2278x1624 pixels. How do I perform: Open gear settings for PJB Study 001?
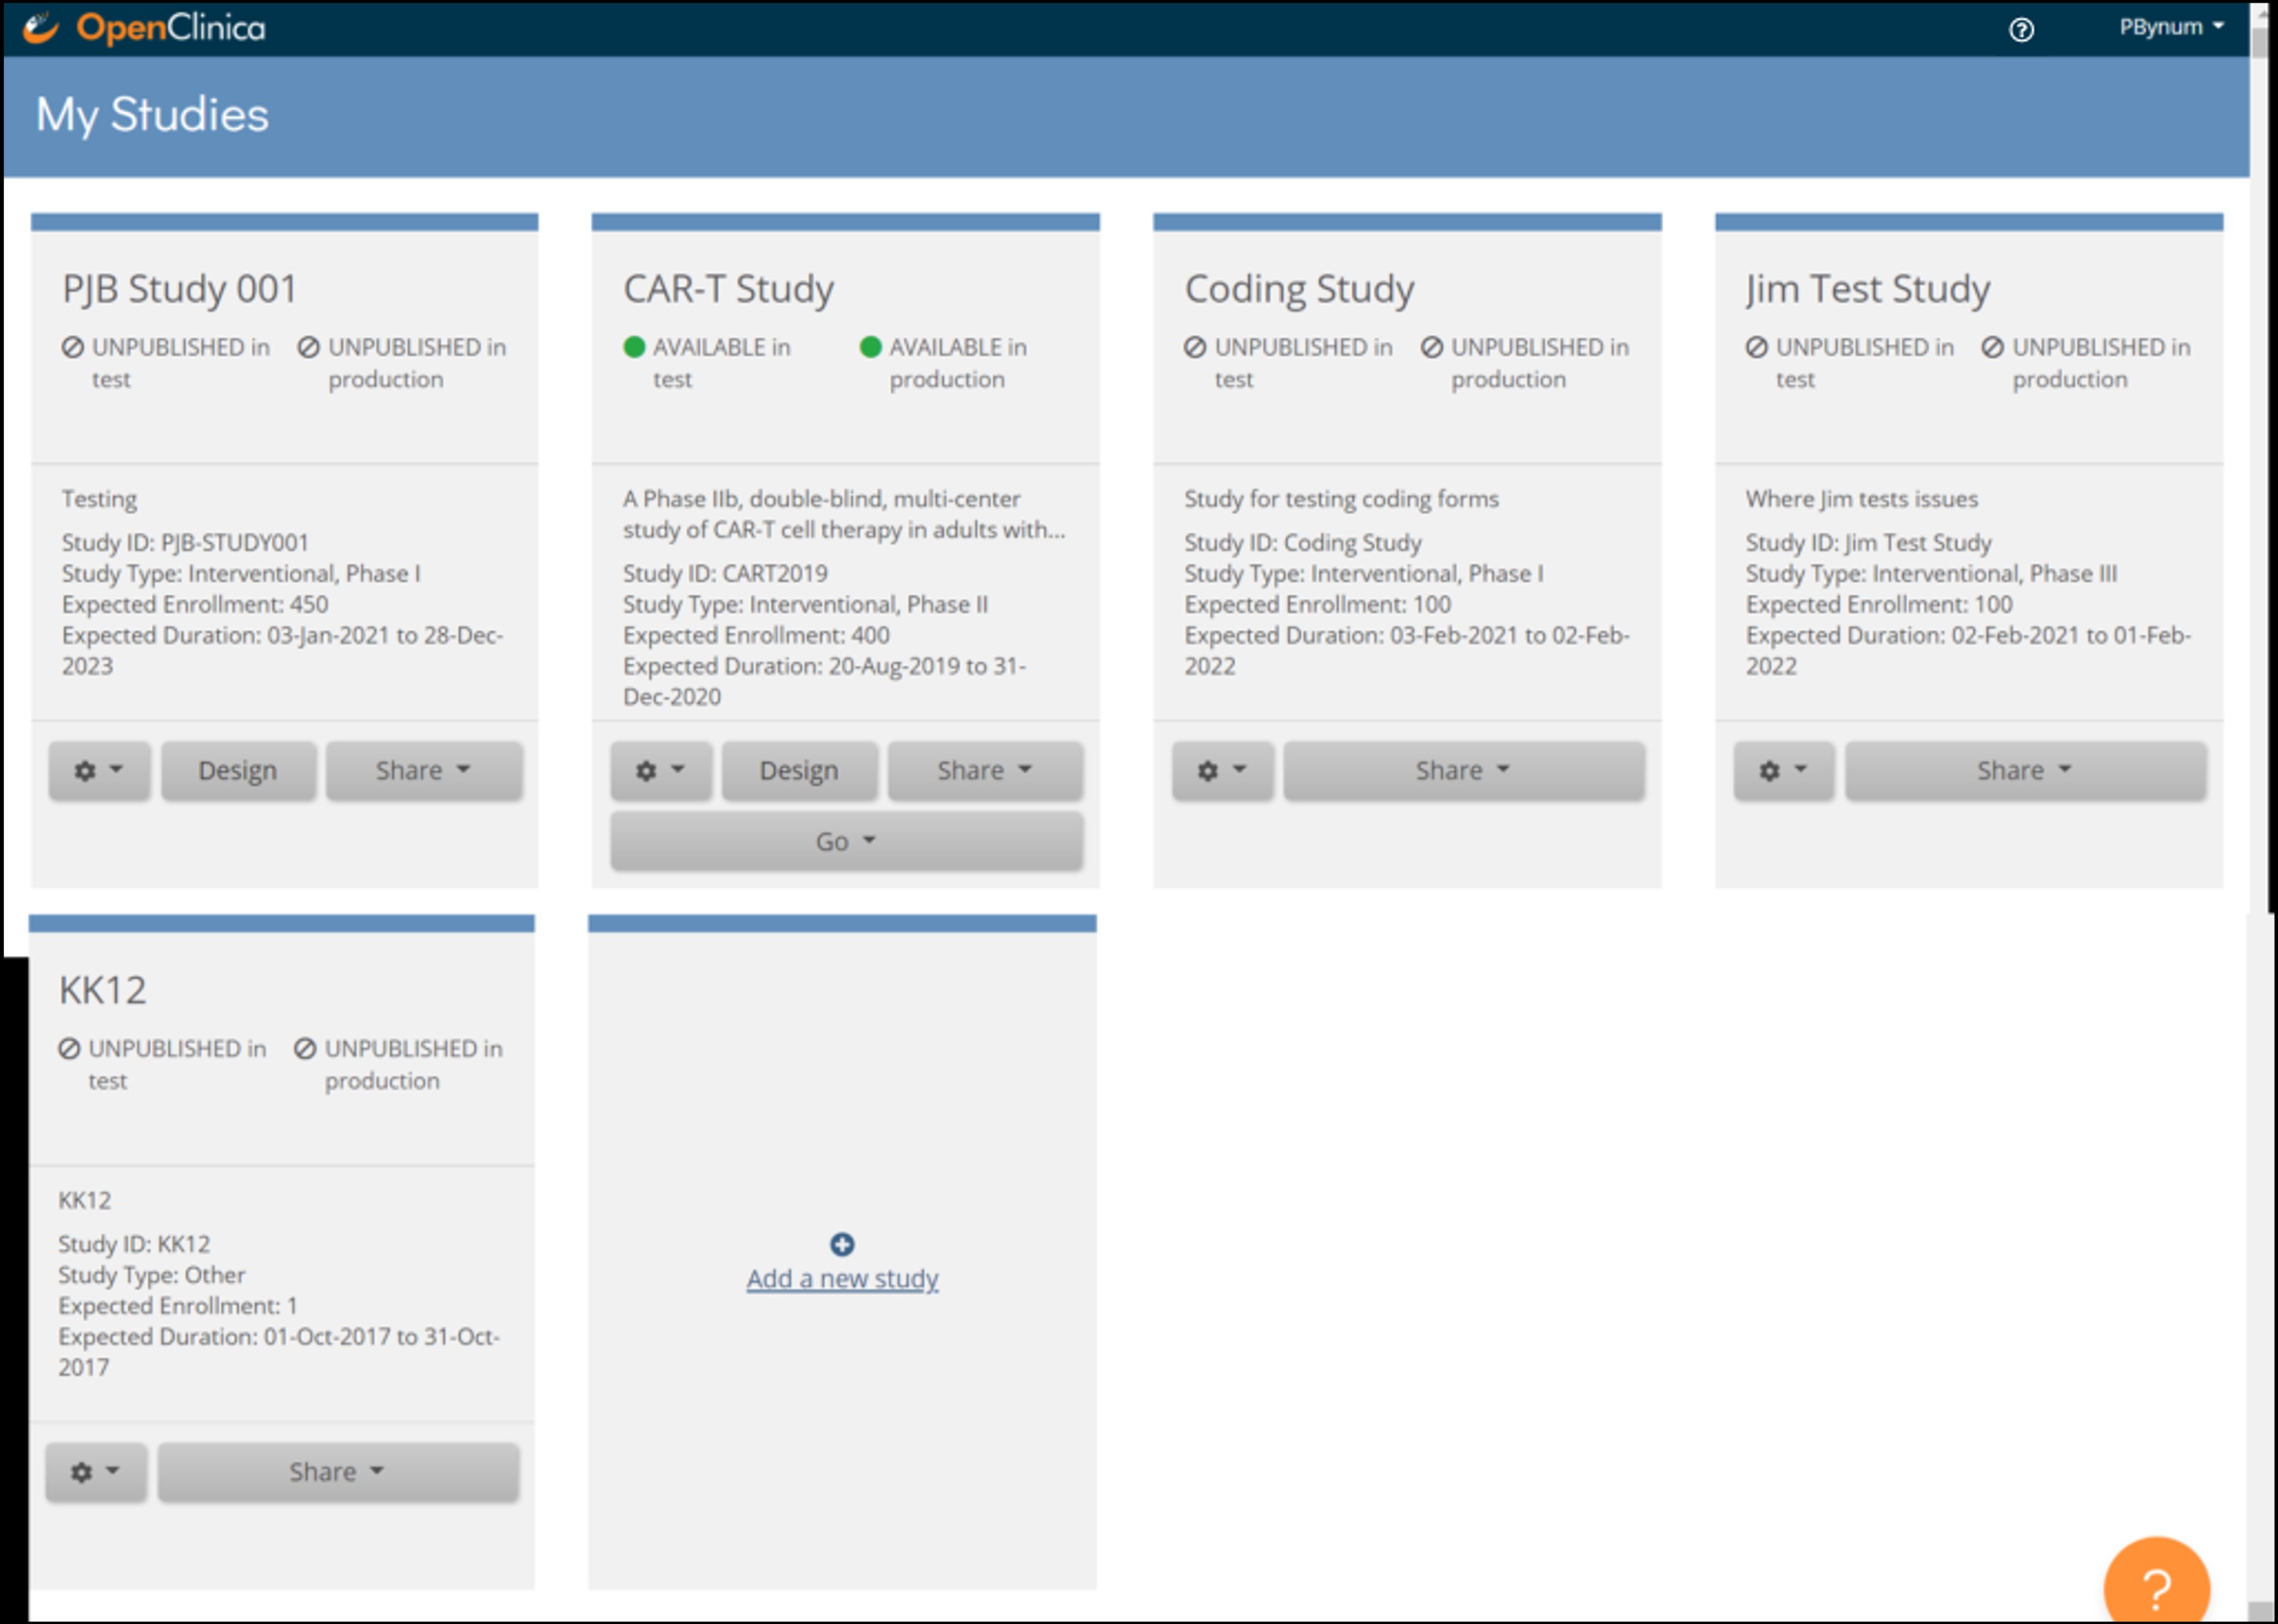tap(99, 771)
